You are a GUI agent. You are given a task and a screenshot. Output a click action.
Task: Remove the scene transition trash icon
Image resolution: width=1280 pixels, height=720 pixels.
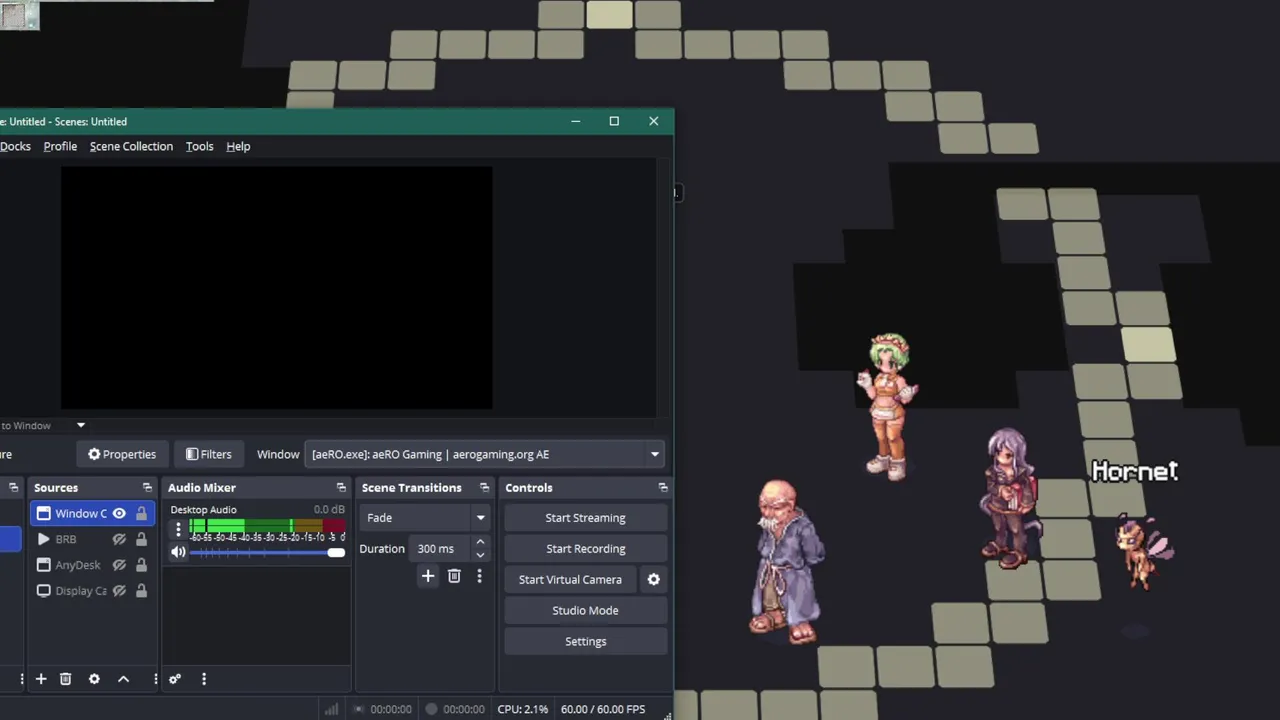click(454, 576)
